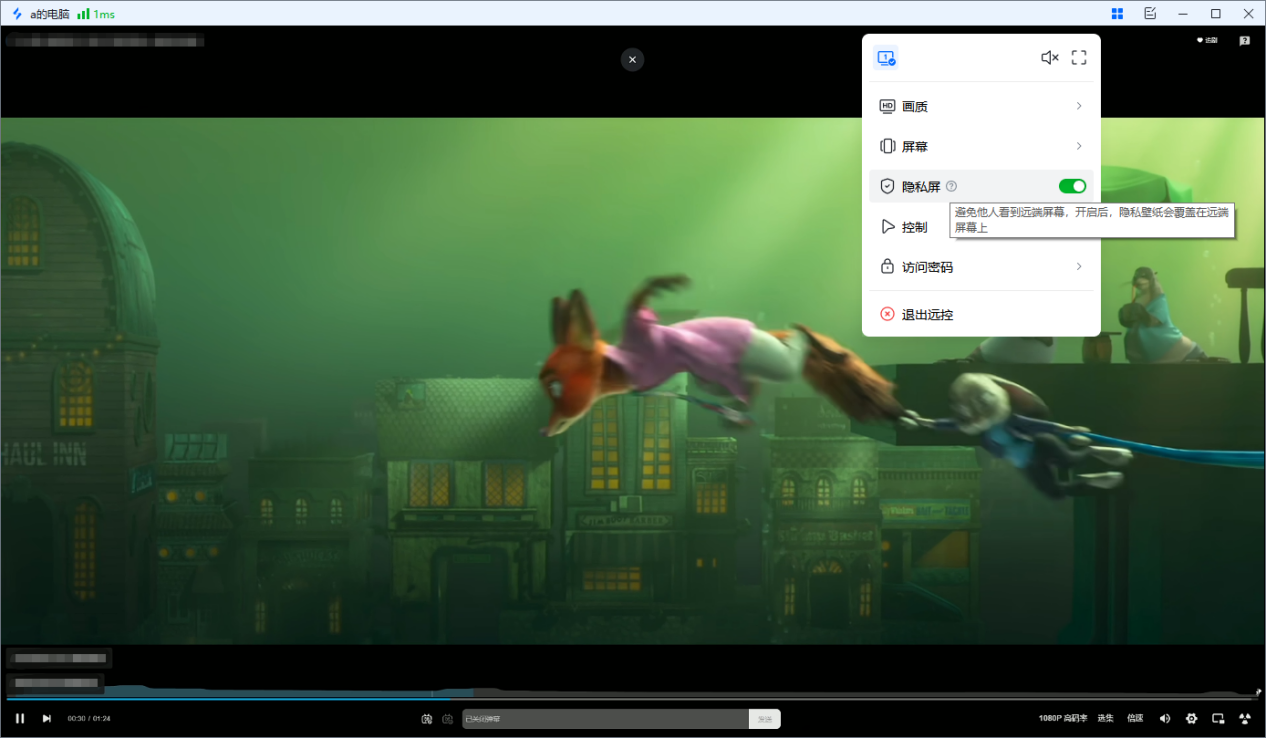
Task: Skip to the next video
Action: (x=46, y=718)
